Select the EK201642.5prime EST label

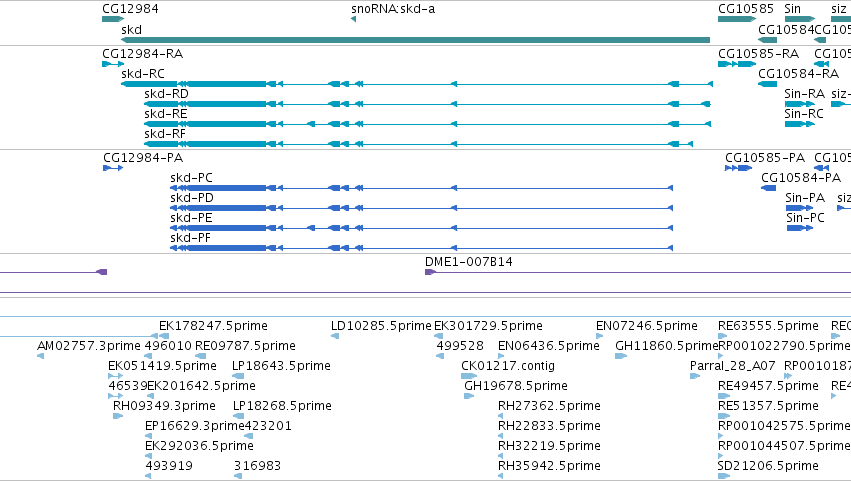(x=201, y=387)
